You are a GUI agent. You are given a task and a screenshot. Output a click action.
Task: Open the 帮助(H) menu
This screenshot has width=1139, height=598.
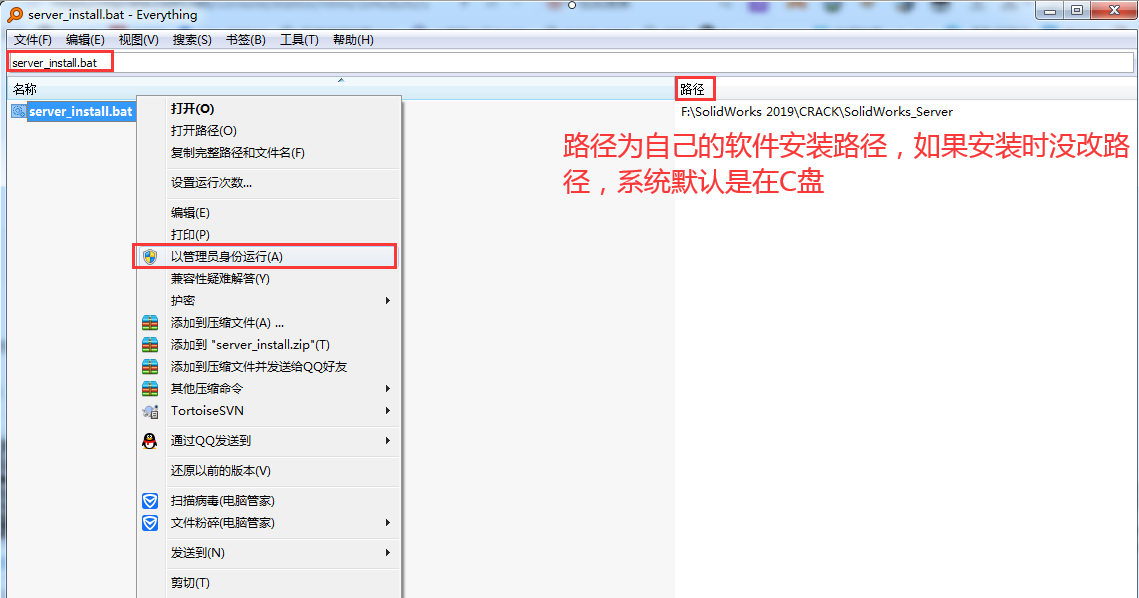click(x=353, y=40)
